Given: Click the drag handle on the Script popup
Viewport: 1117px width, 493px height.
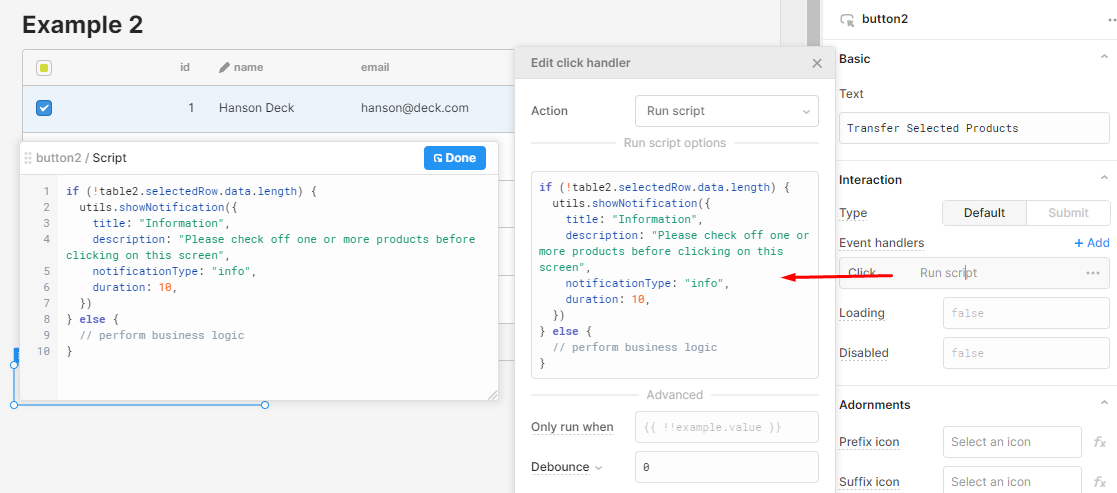Looking at the screenshot, I should click(28, 158).
